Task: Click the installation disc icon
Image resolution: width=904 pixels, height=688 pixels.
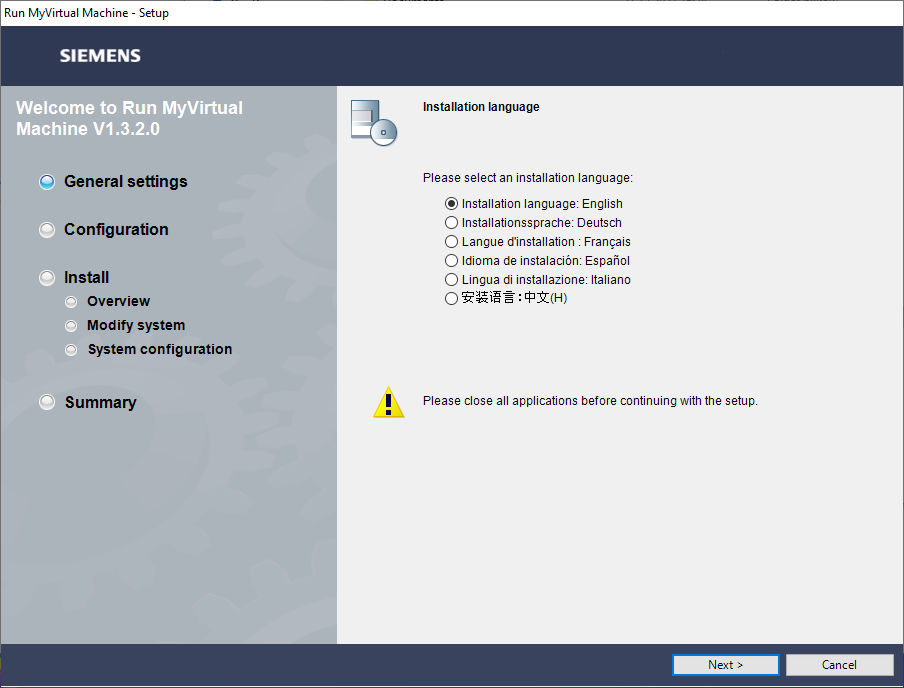Action: tap(373, 123)
